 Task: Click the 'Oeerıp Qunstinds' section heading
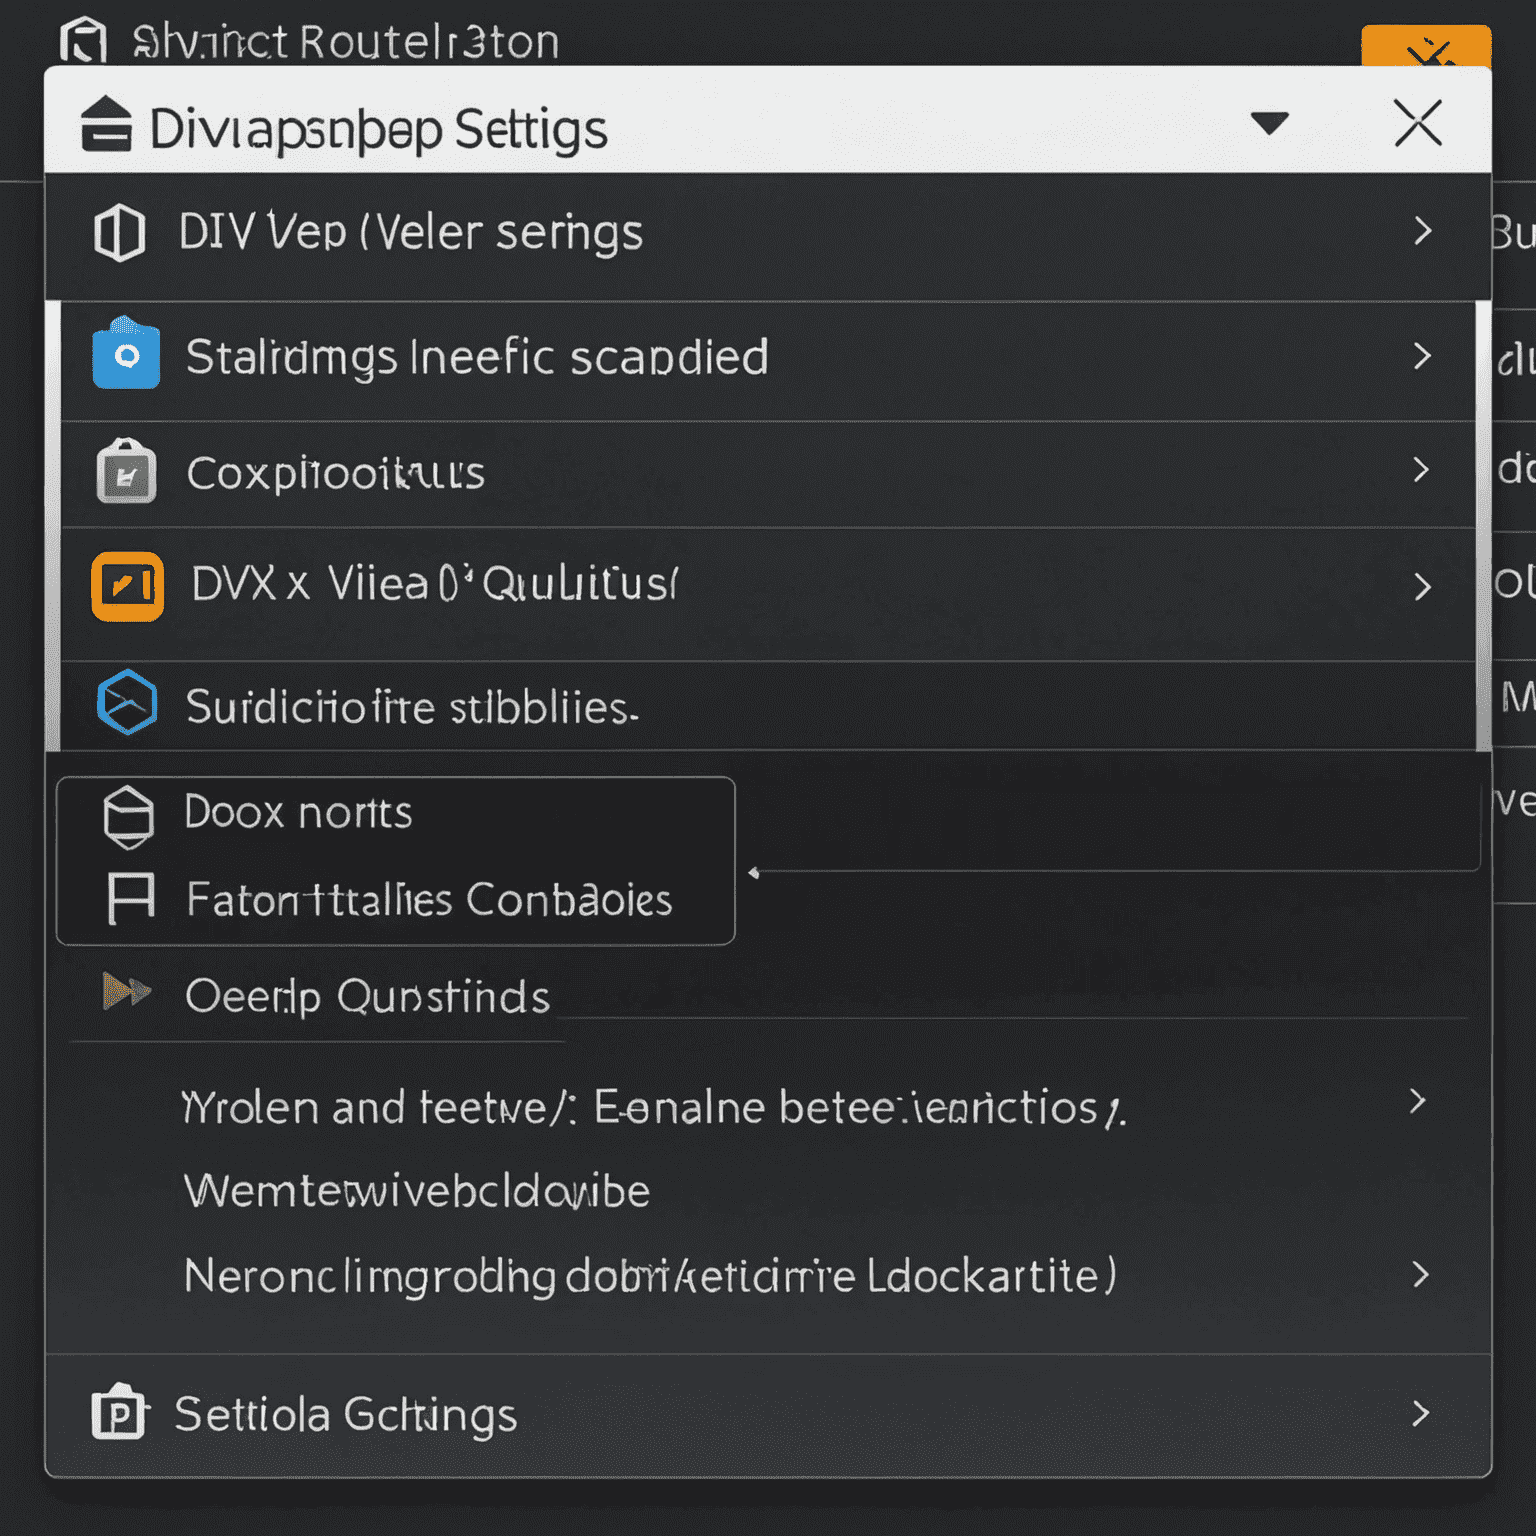[x=367, y=997]
